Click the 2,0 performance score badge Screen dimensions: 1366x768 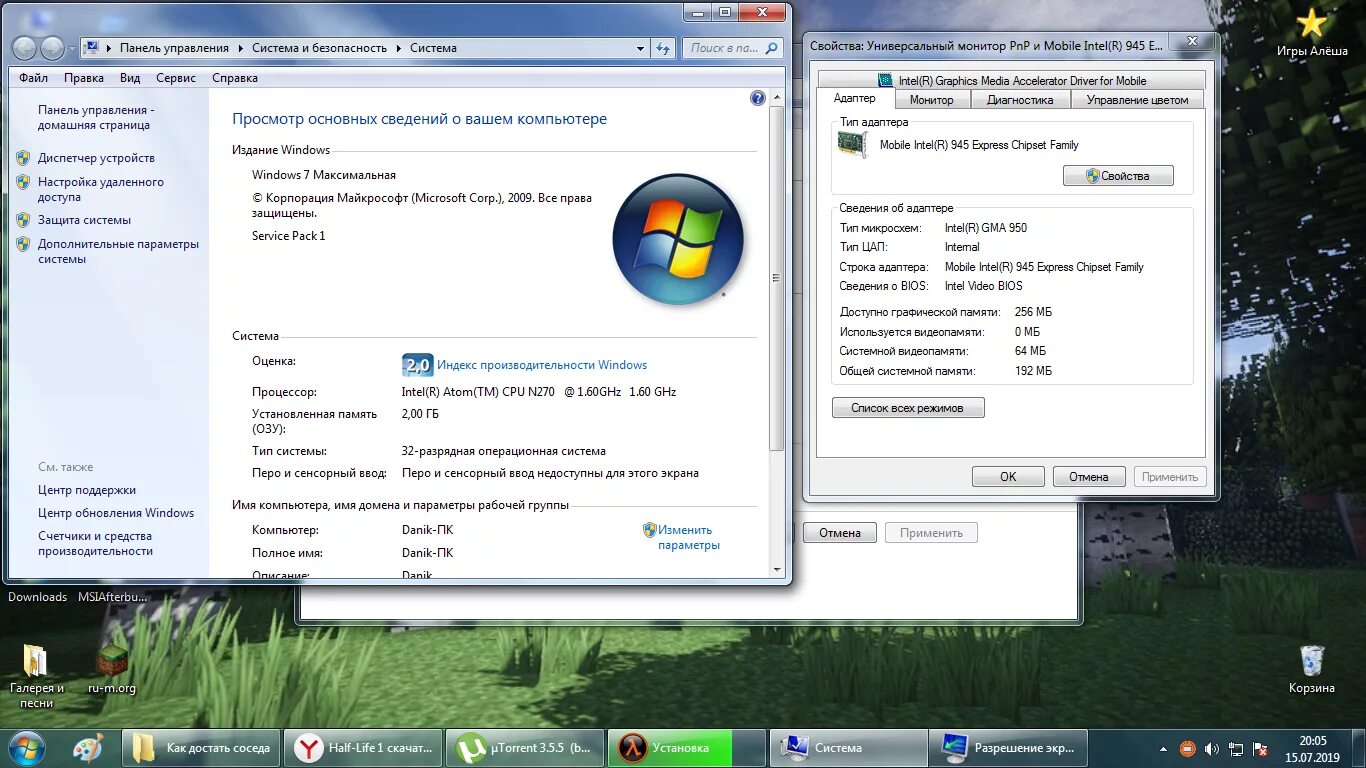point(417,365)
